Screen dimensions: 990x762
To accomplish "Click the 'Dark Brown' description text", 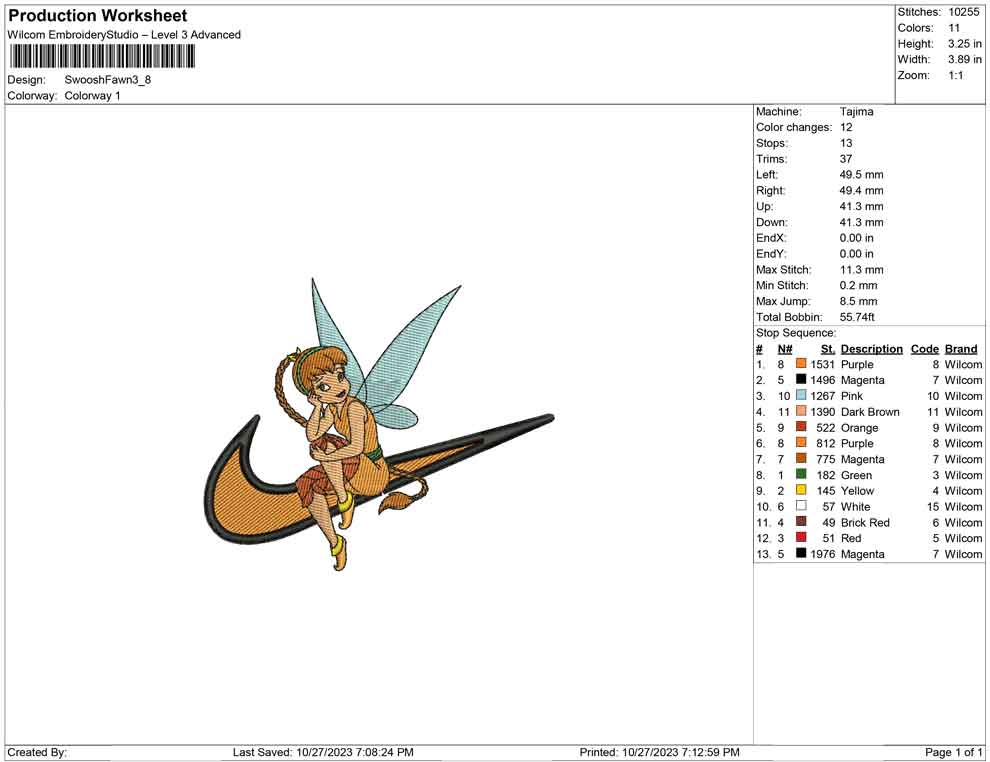I will tap(870, 412).
